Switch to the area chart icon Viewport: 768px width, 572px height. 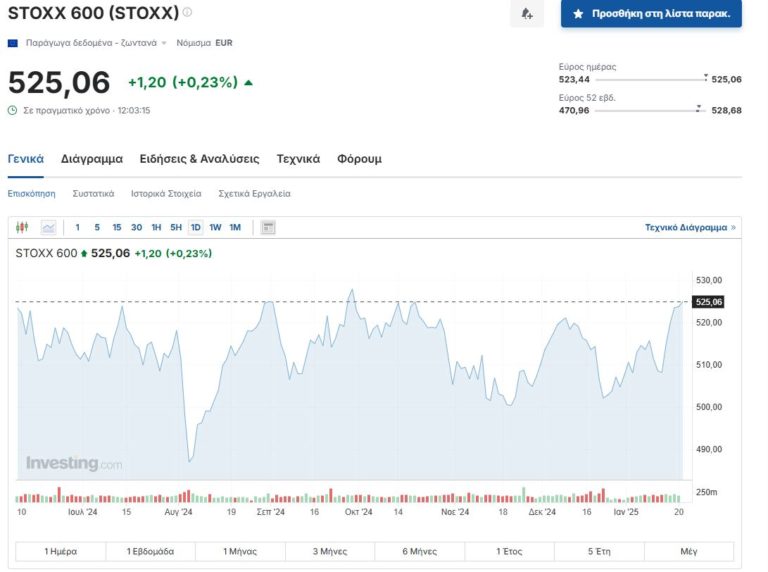[48, 228]
